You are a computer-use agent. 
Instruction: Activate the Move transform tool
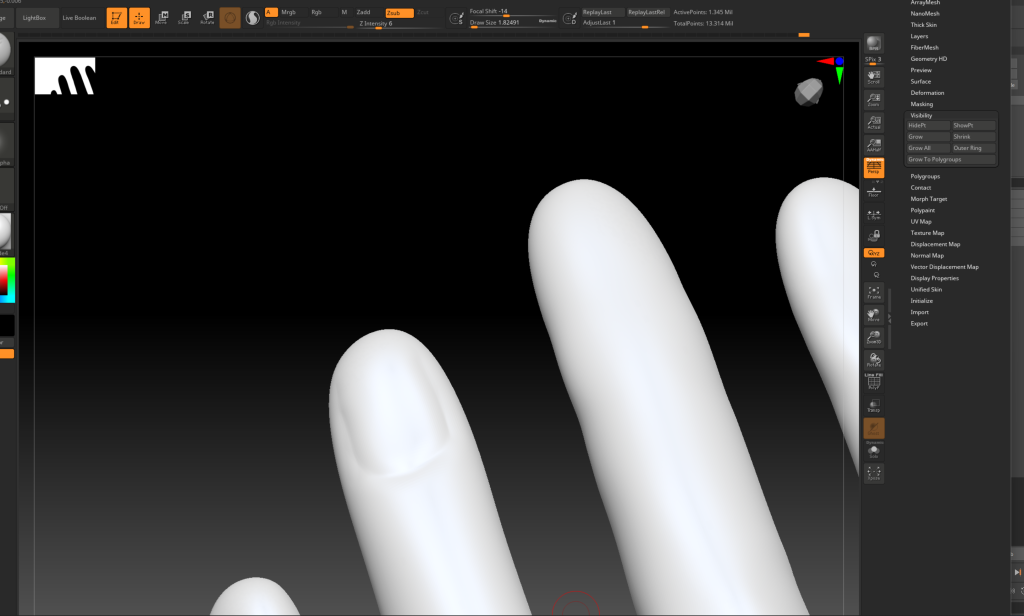[161, 18]
